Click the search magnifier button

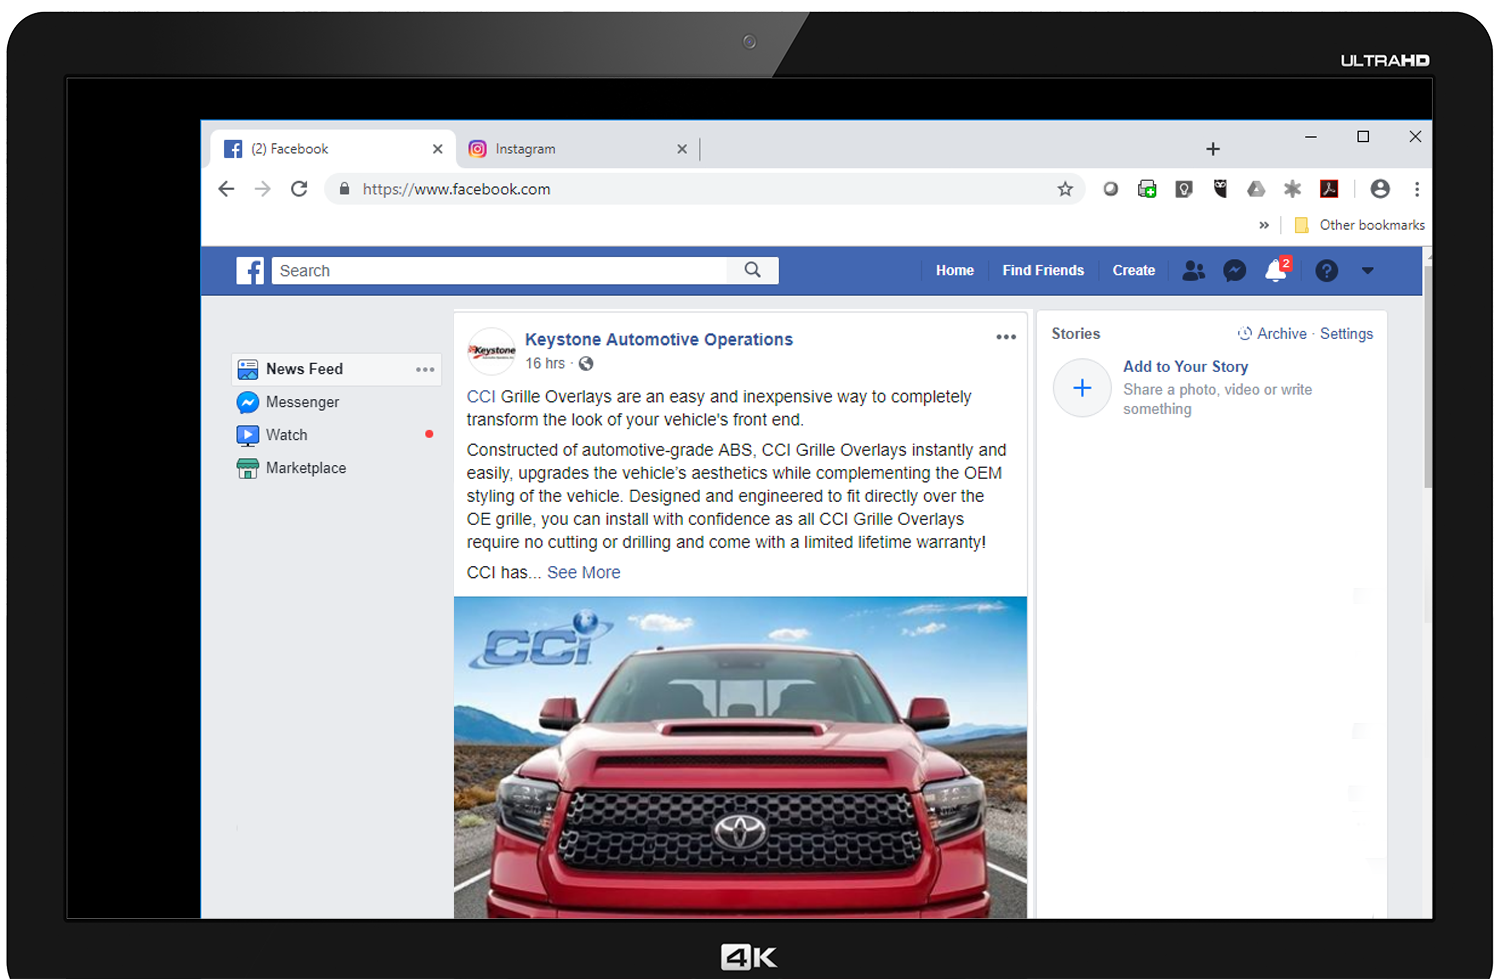(x=753, y=270)
